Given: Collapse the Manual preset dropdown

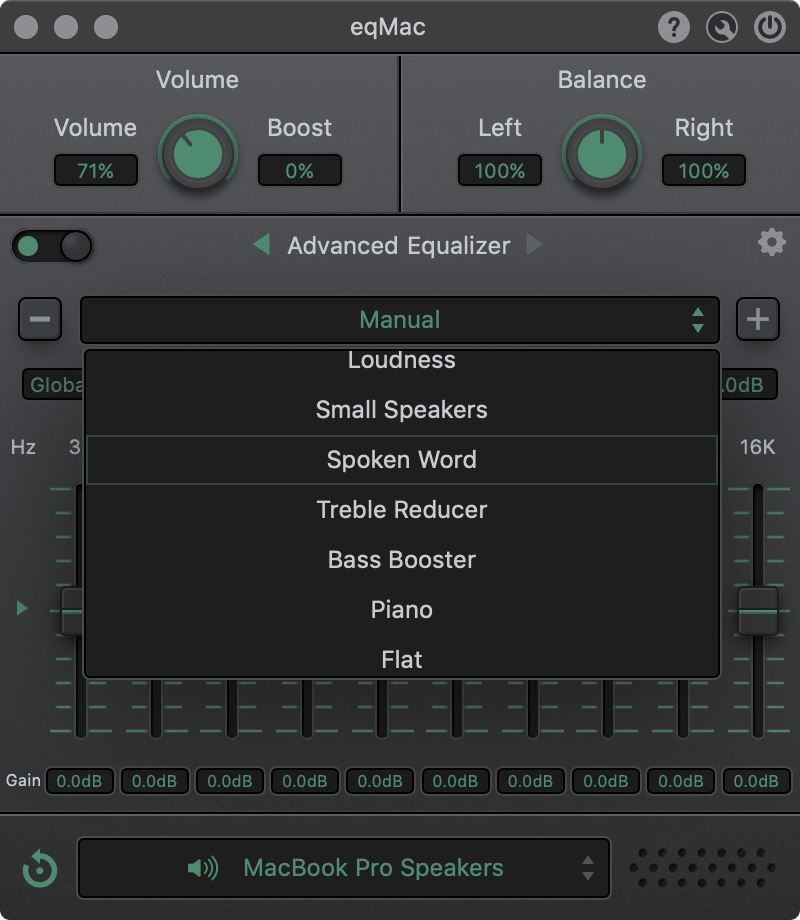Looking at the screenshot, I should pos(399,320).
